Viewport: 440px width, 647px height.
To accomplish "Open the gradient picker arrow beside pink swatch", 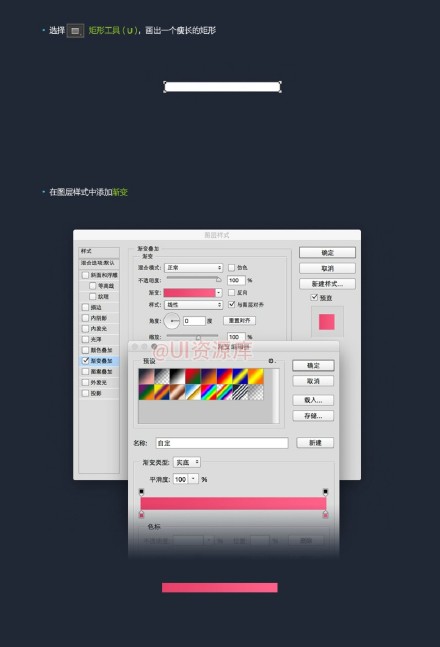I will click(219, 293).
